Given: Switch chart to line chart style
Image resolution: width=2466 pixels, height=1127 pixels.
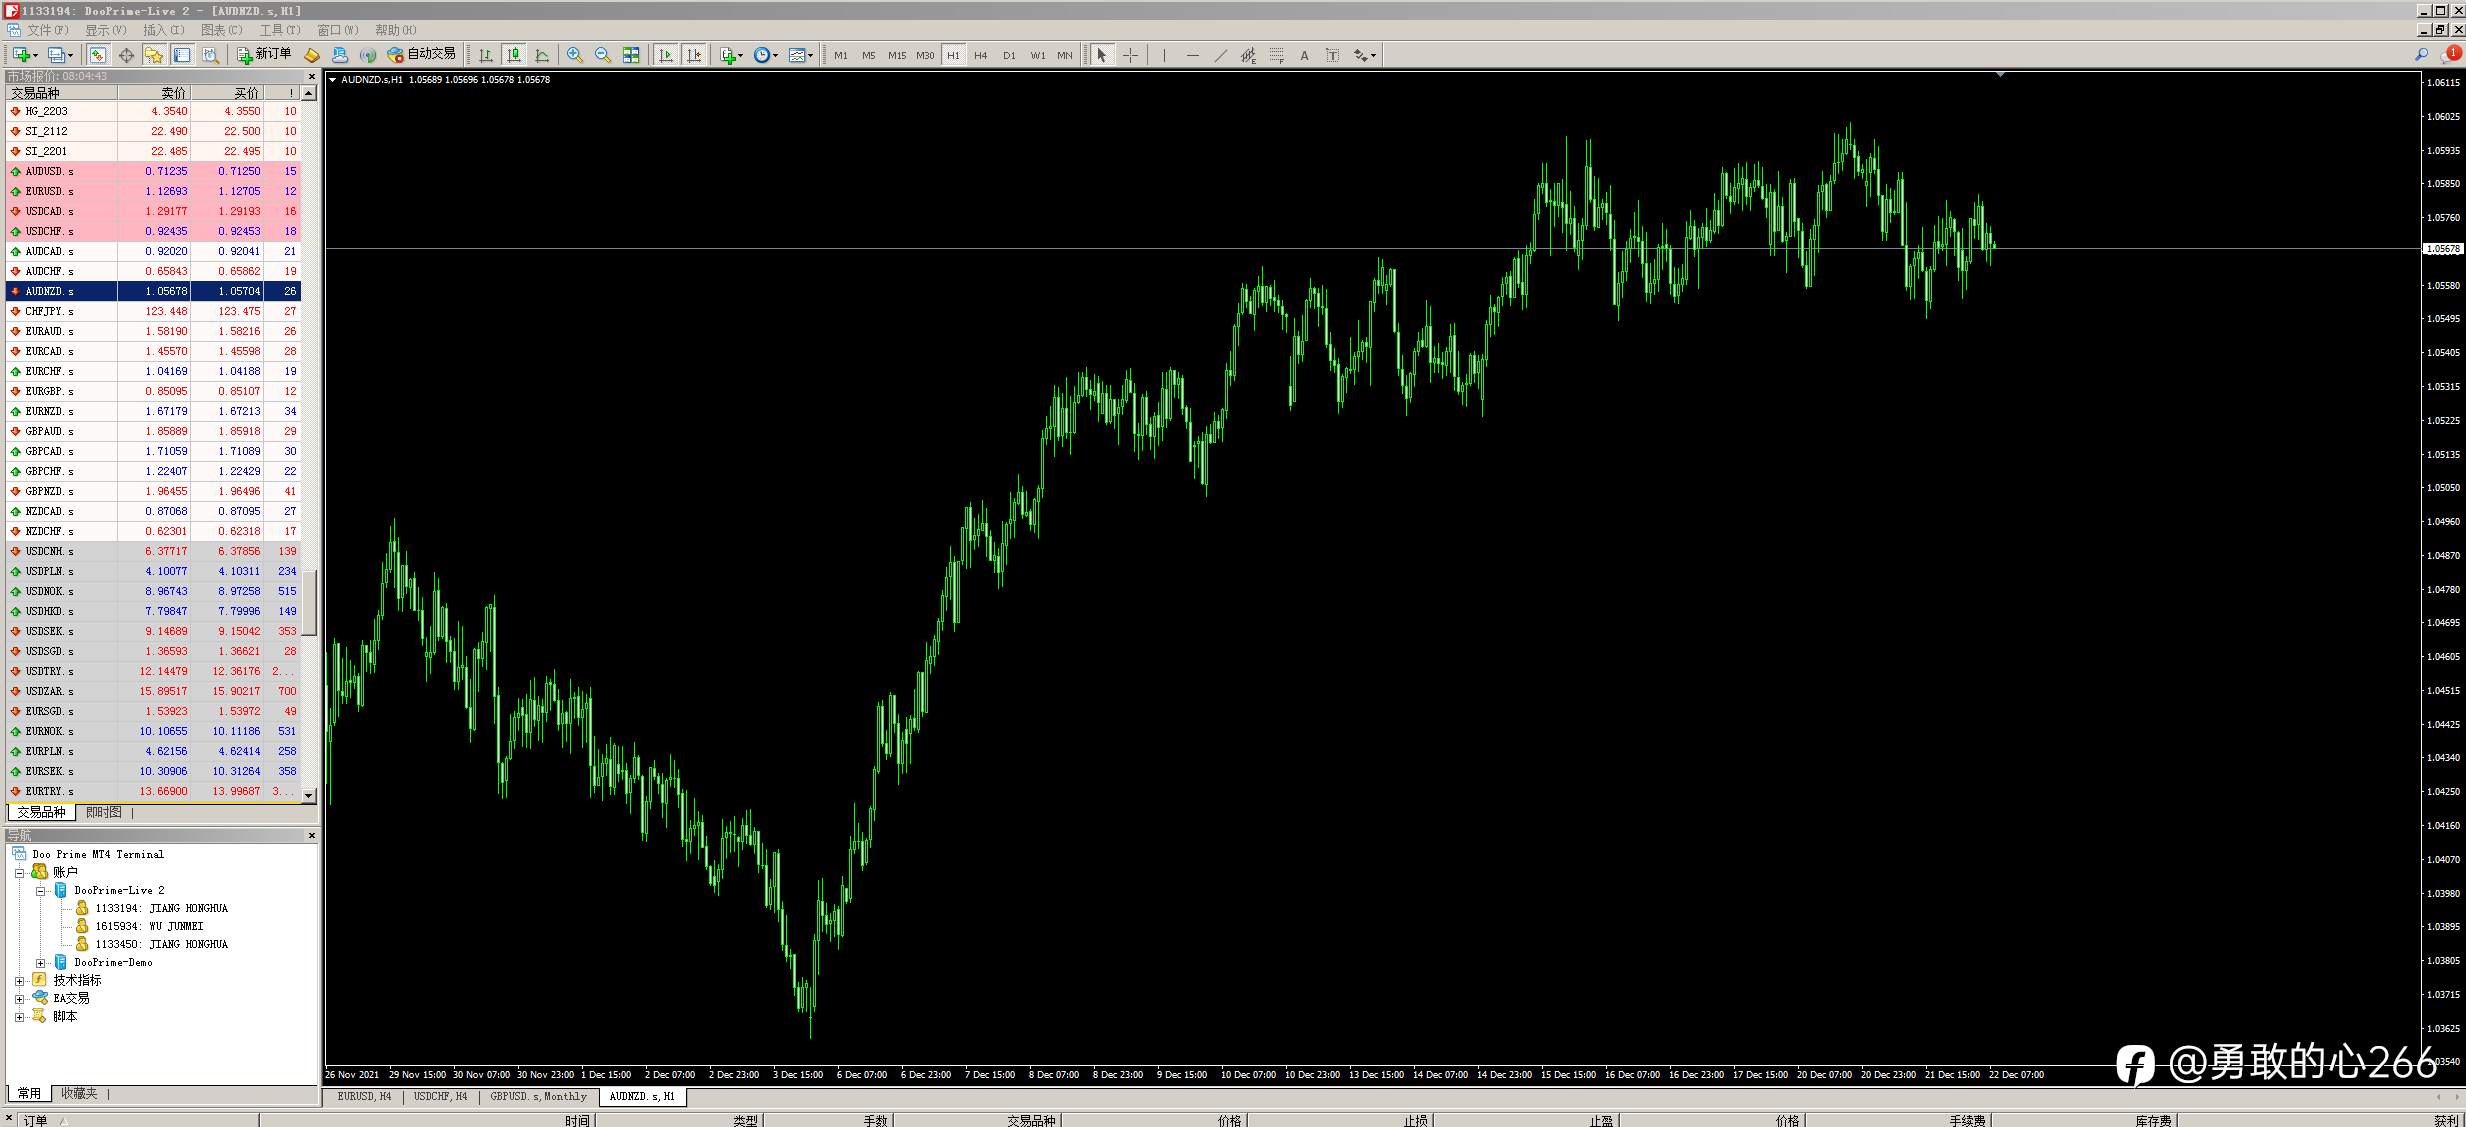Looking at the screenshot, I should pyautogui.click(x=542, y=55).
